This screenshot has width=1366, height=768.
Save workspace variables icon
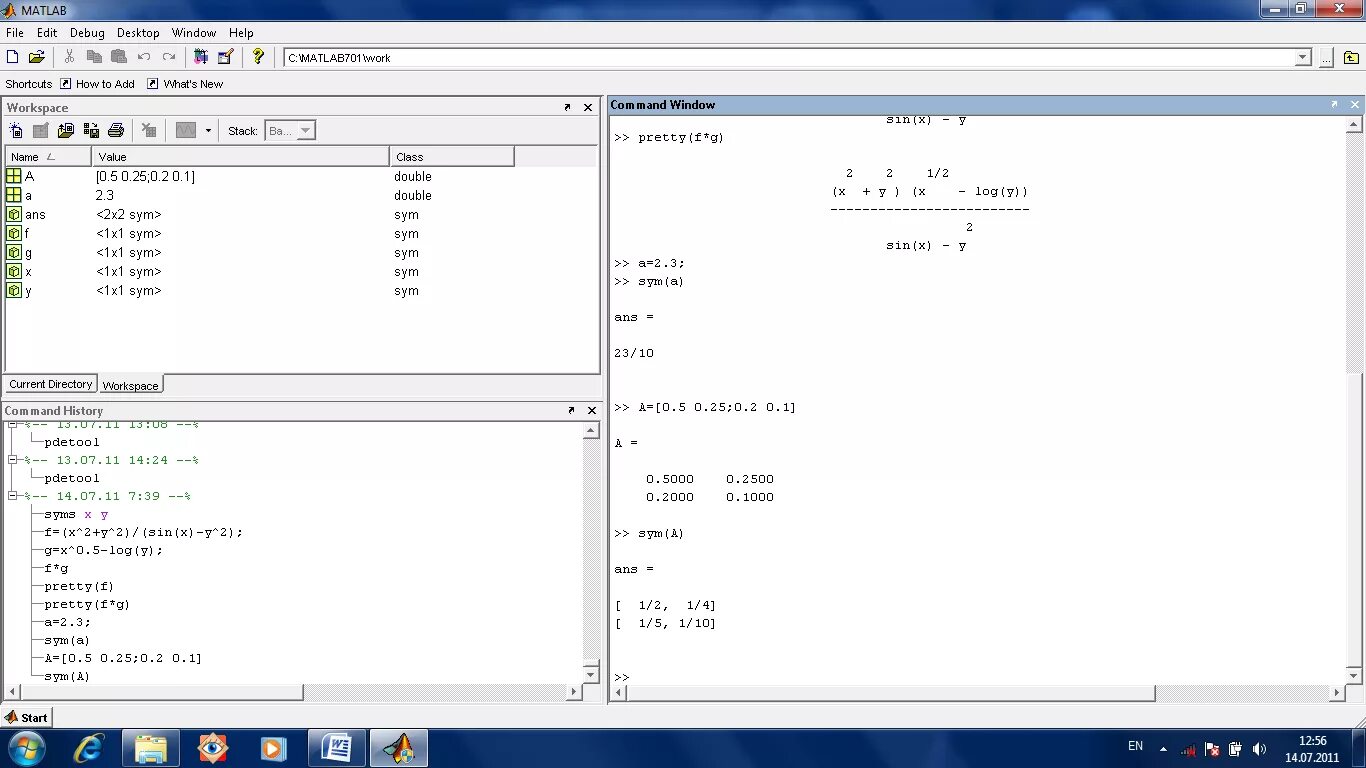point(91,130)
